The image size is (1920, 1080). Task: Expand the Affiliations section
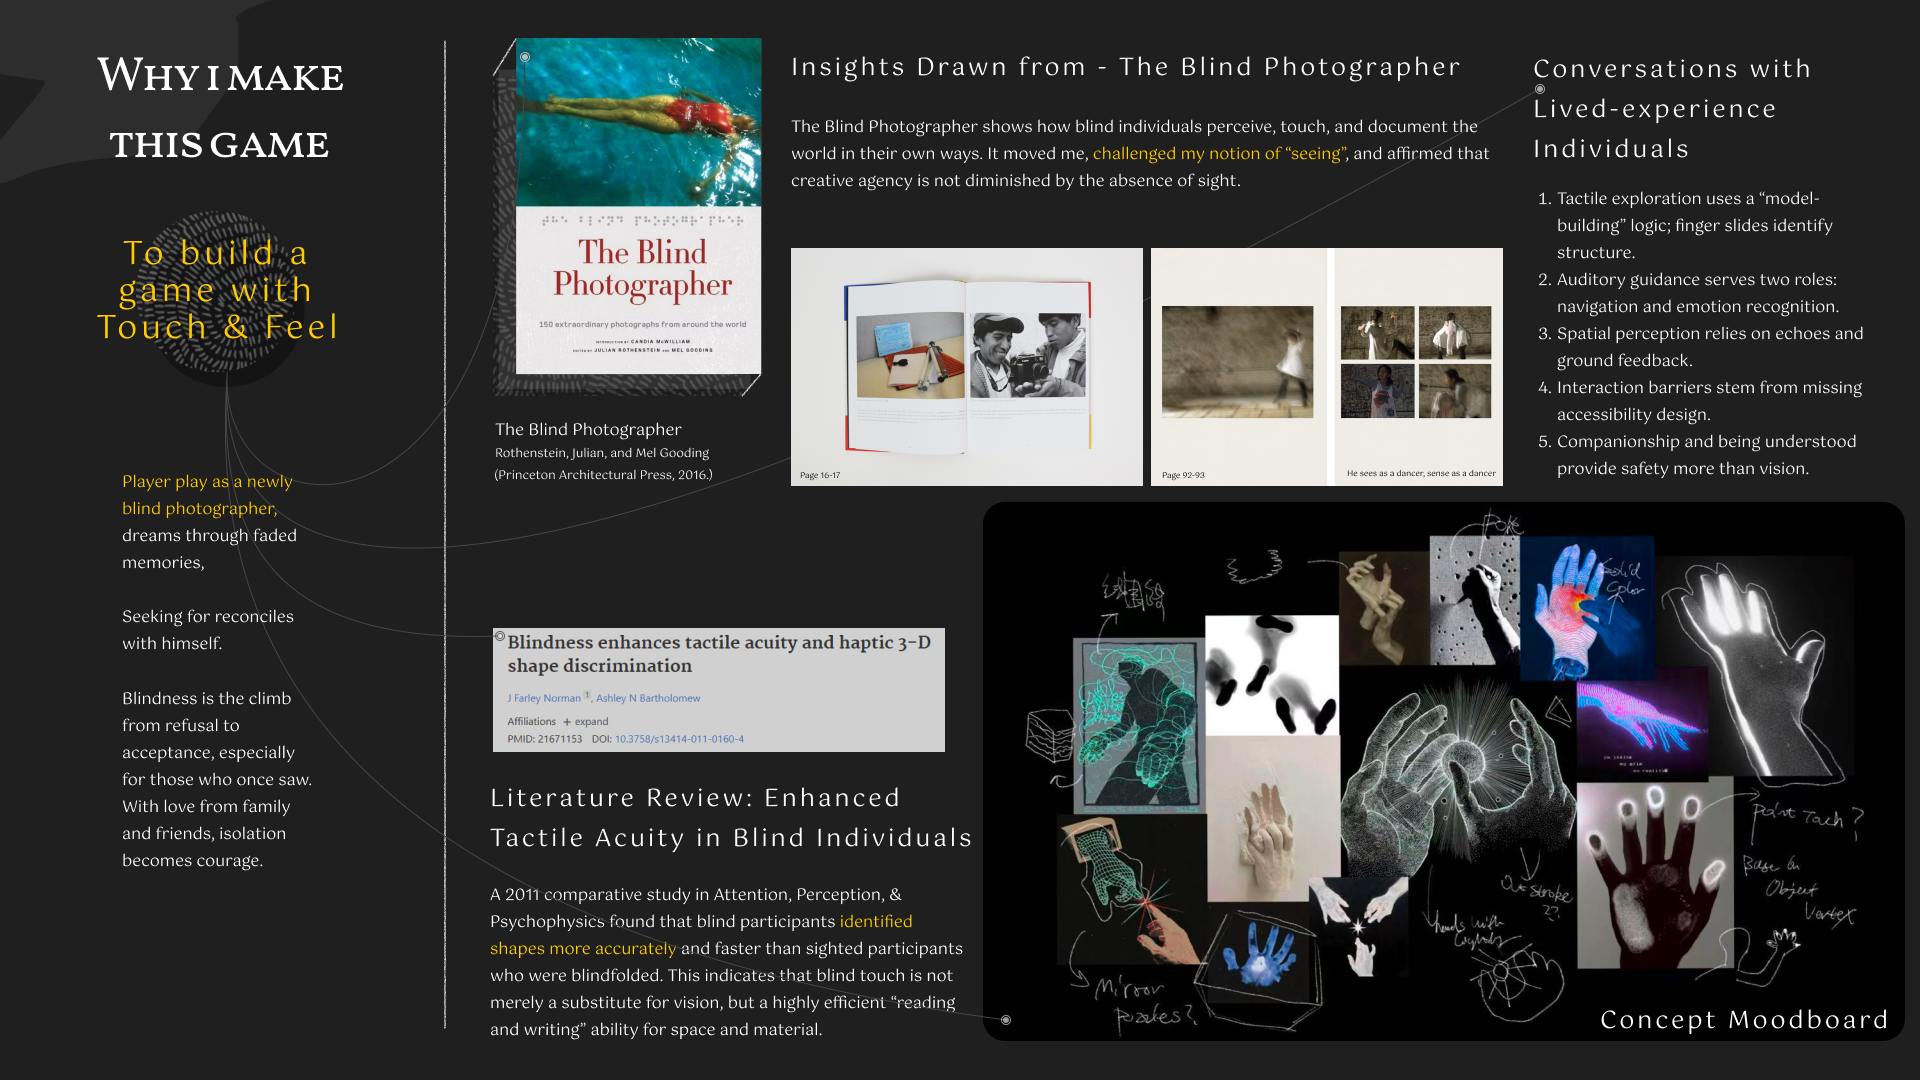tap(590, 722)
